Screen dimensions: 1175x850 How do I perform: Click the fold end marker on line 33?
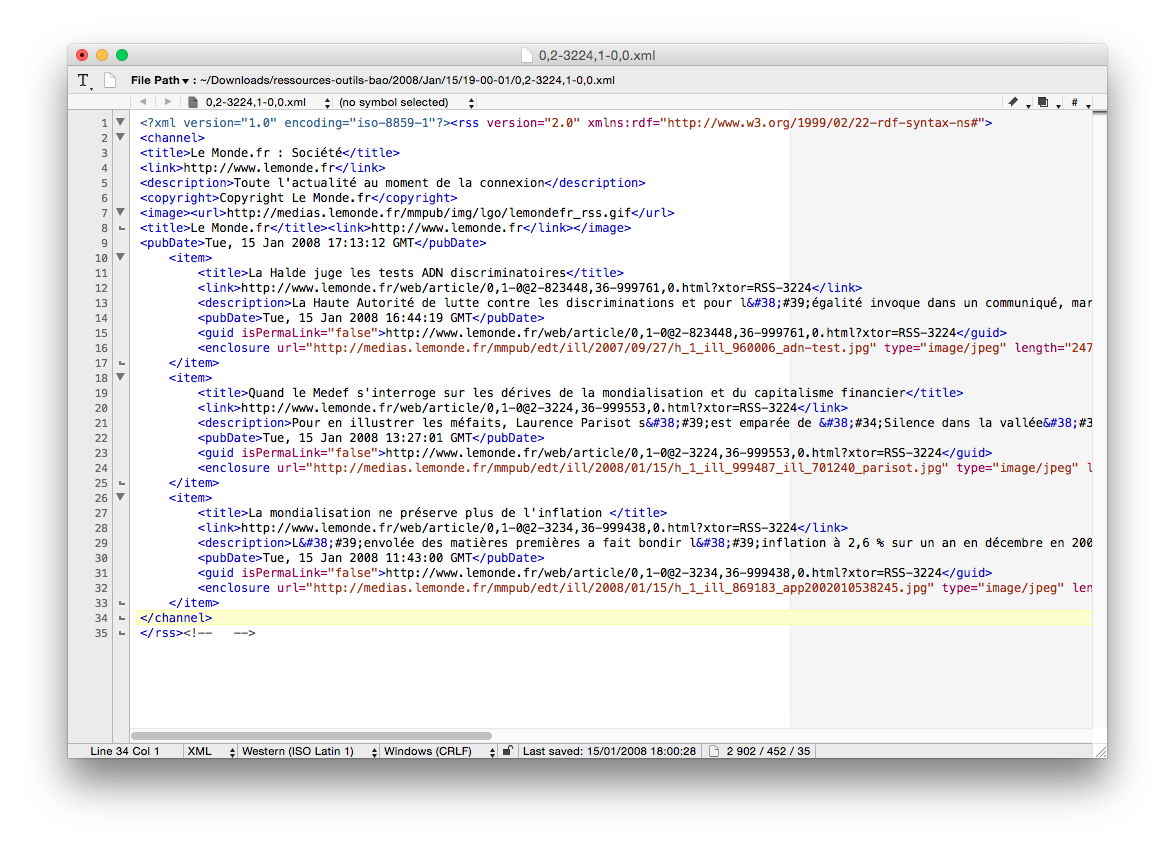click(121, 603)
